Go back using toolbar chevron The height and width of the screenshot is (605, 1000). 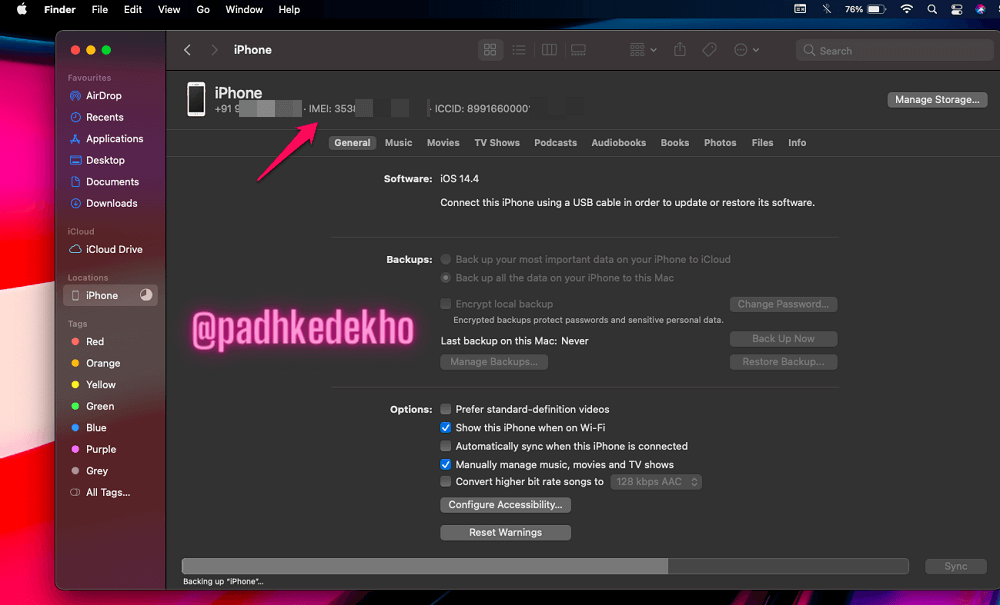click(188, 50)
